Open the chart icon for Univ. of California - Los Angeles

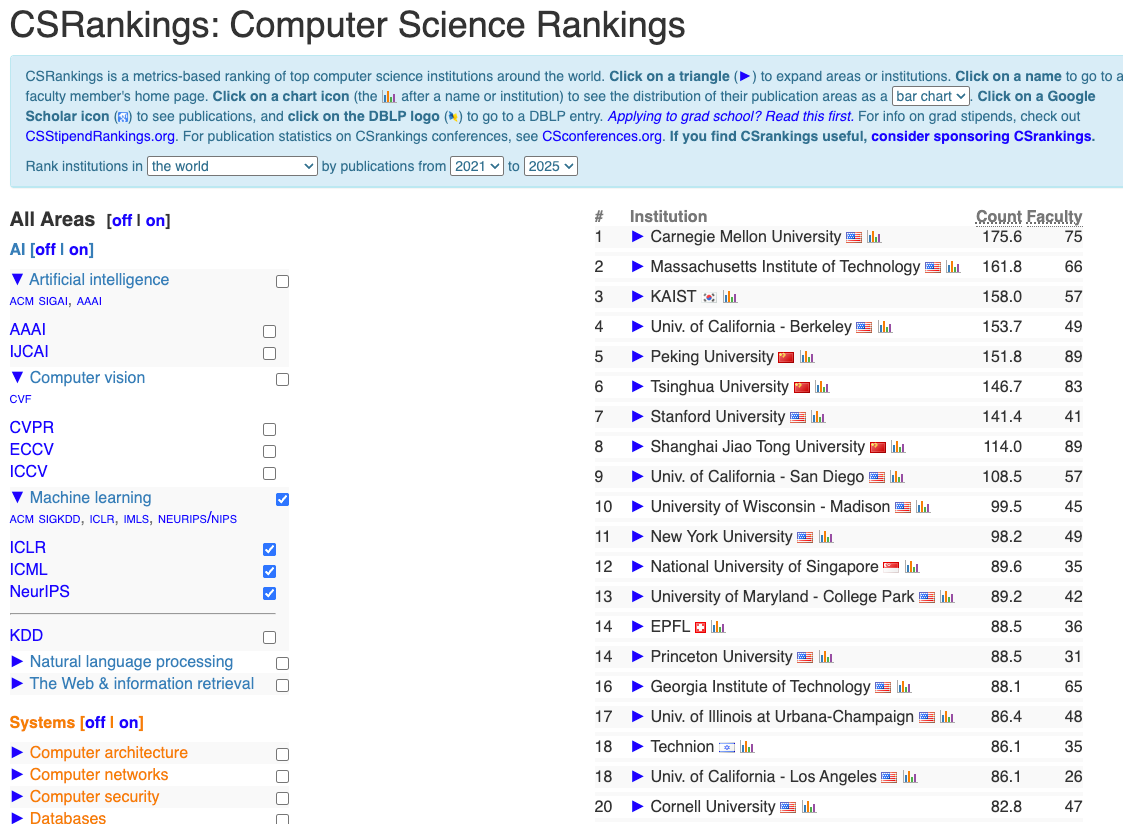tap(910, 777)
